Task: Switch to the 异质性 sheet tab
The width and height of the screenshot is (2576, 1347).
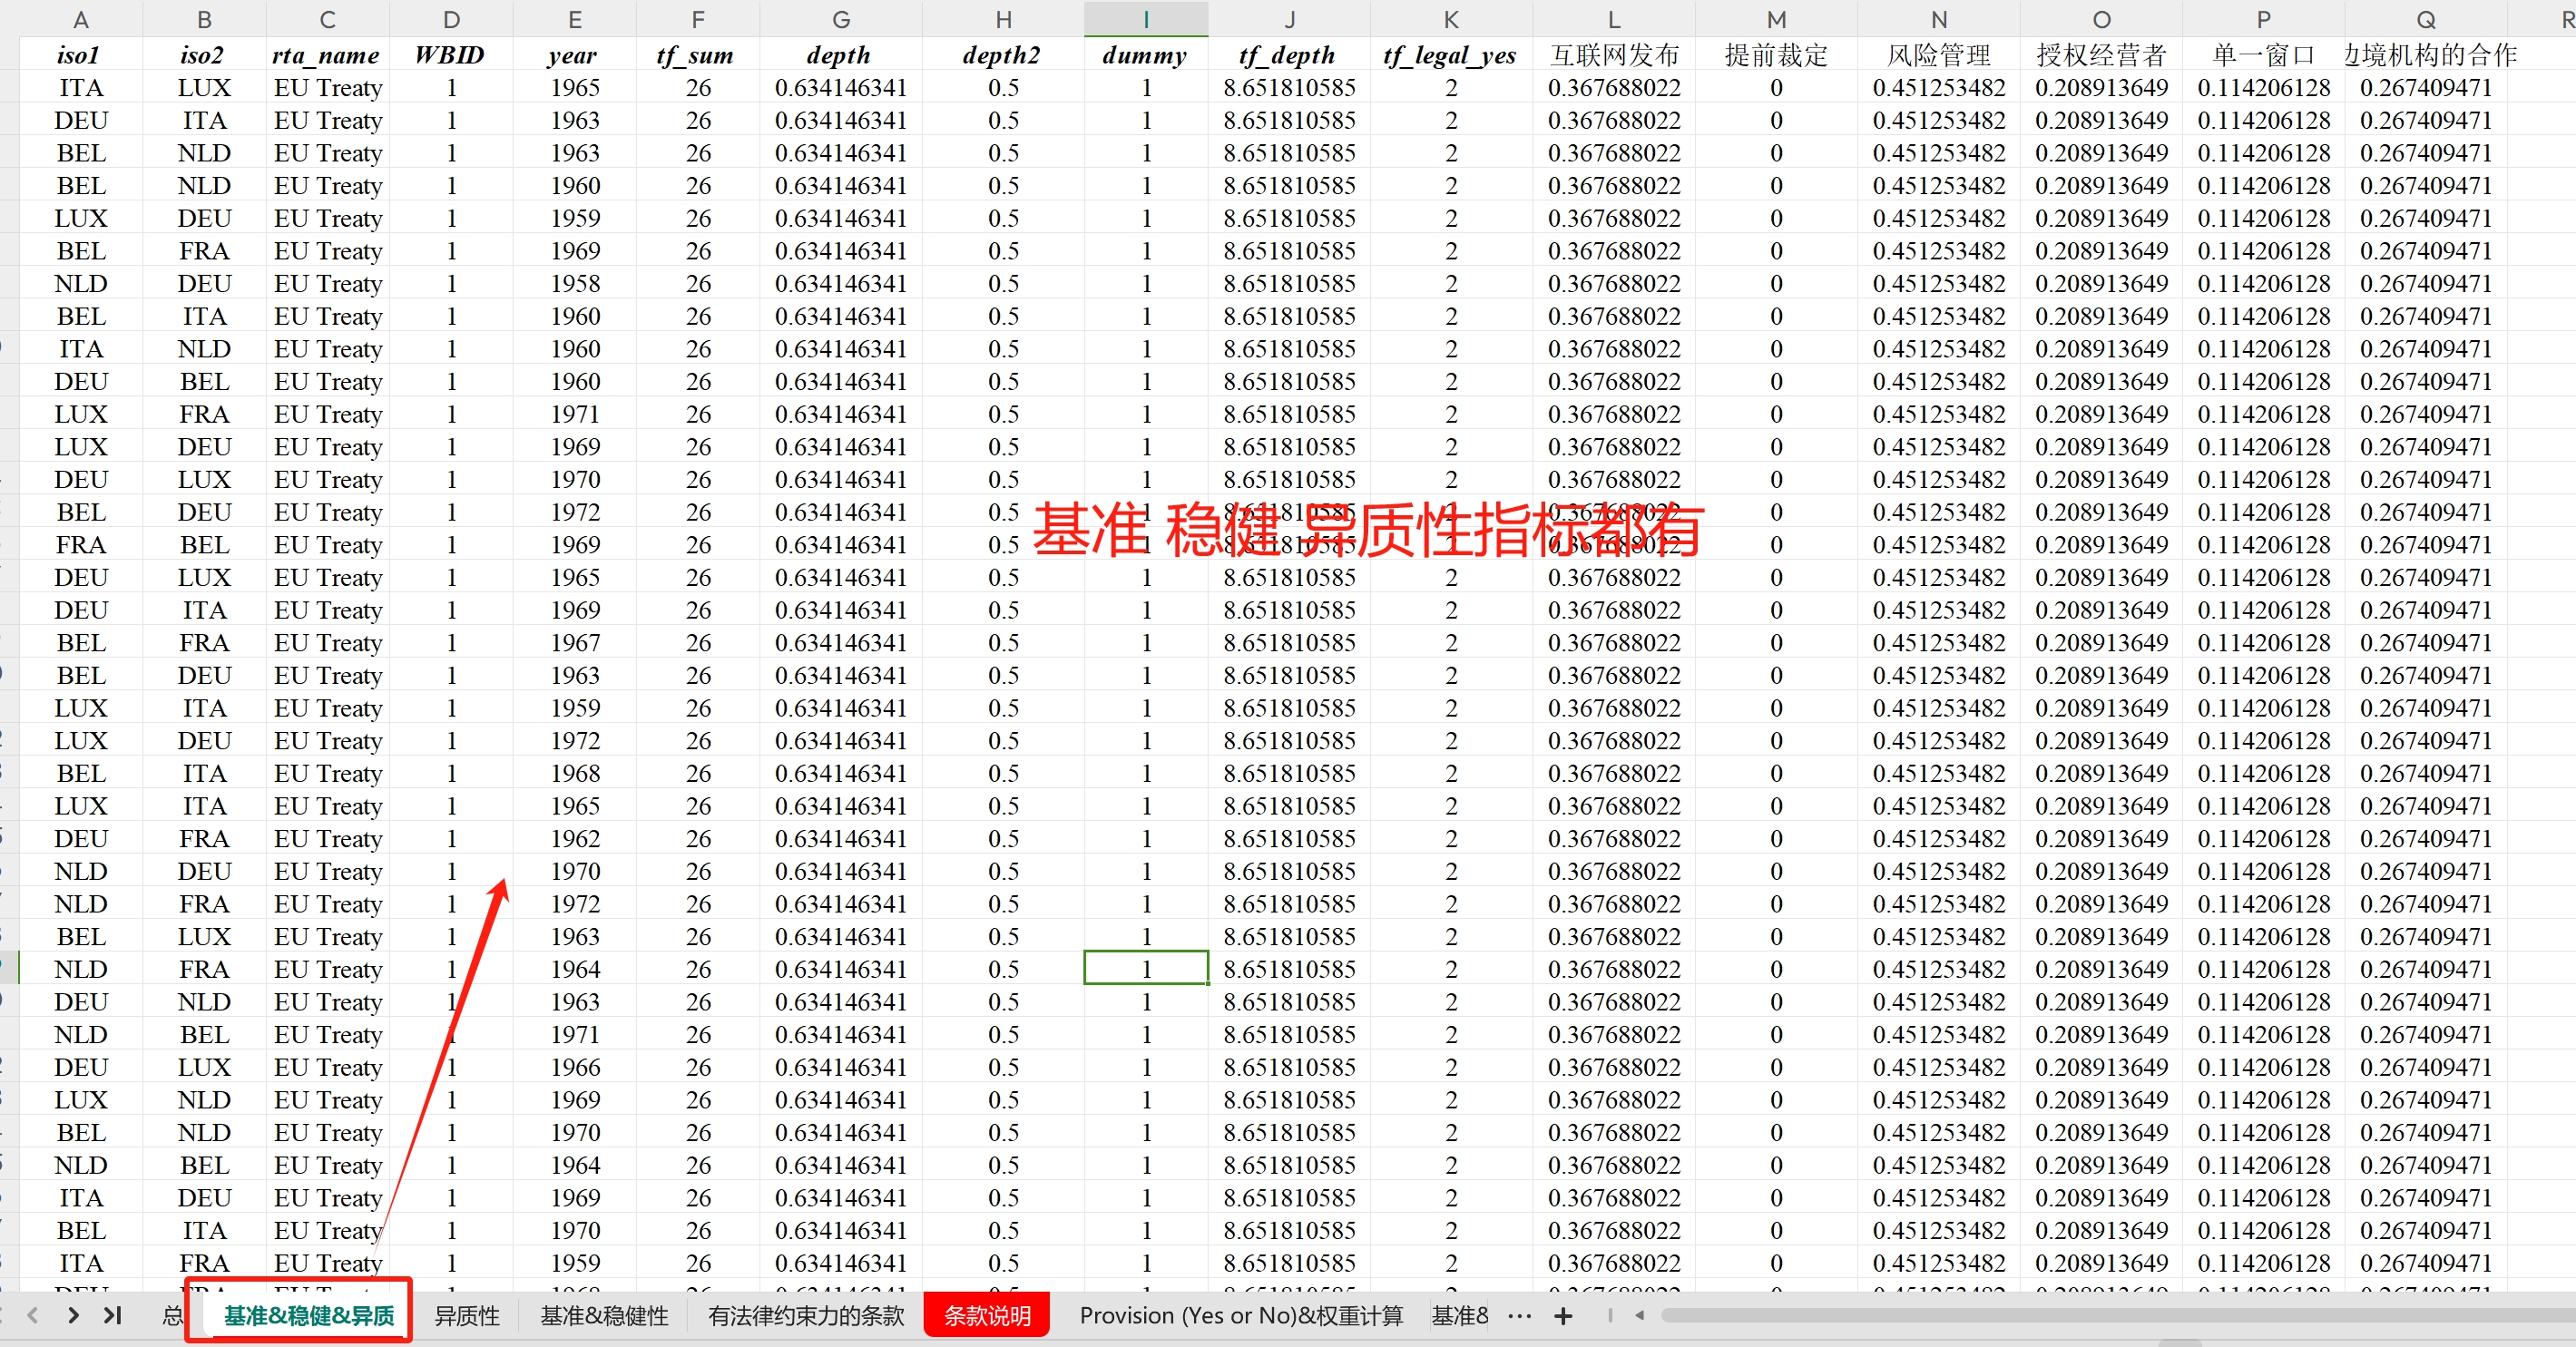Action: (x=466, y=1316)
